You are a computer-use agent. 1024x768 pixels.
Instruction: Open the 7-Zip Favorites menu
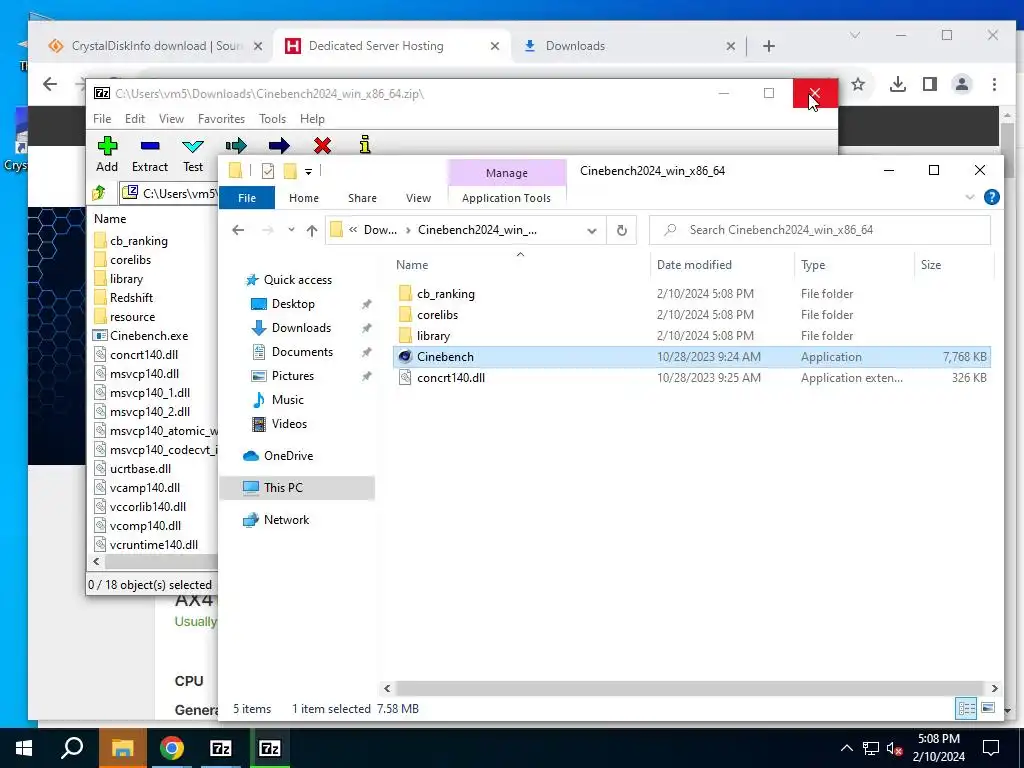pos(221,119)
